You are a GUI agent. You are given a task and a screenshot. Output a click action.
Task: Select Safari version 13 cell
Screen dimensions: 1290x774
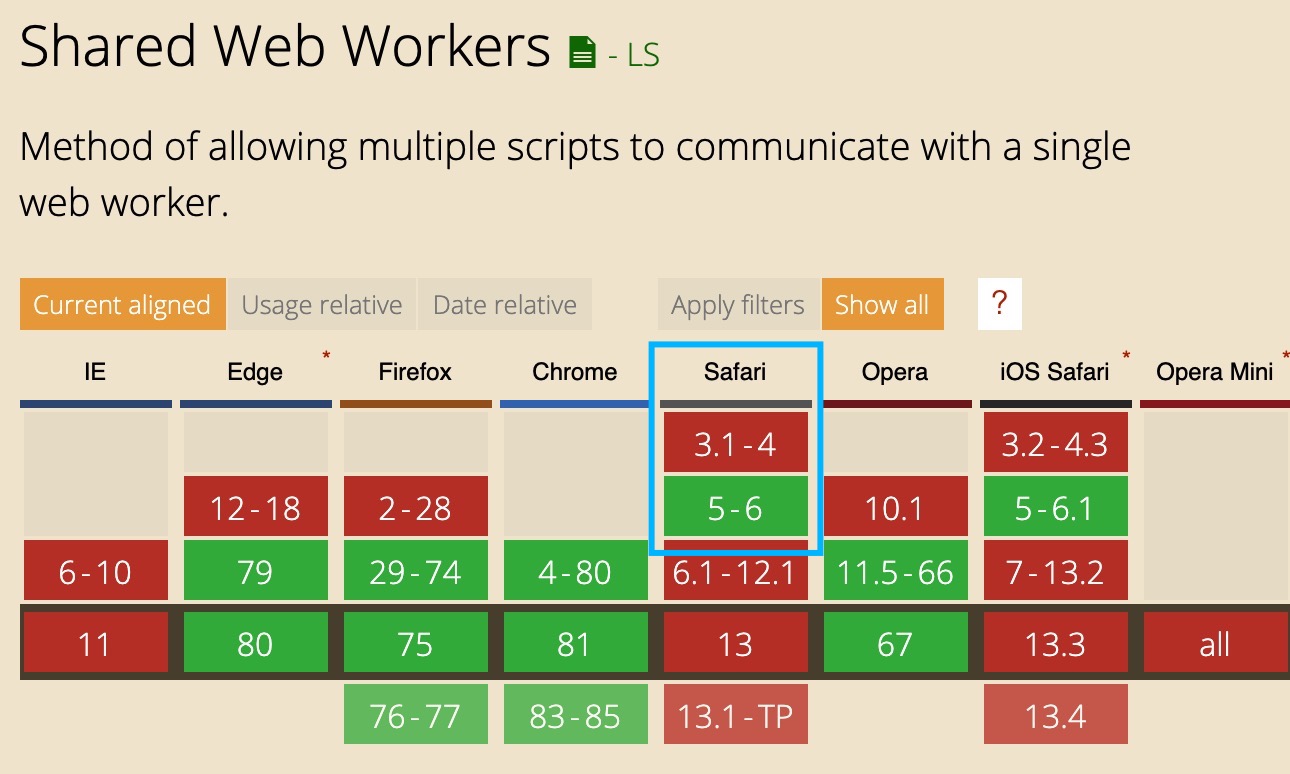(735, 643)
